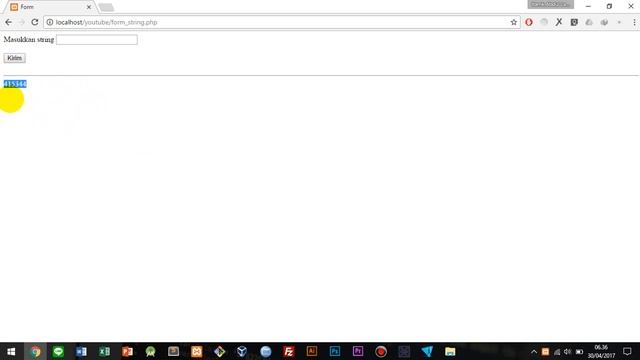Open the blue globe taskbar icon
Viewport: 640px width, 360px height.
[x=265, y=351]
